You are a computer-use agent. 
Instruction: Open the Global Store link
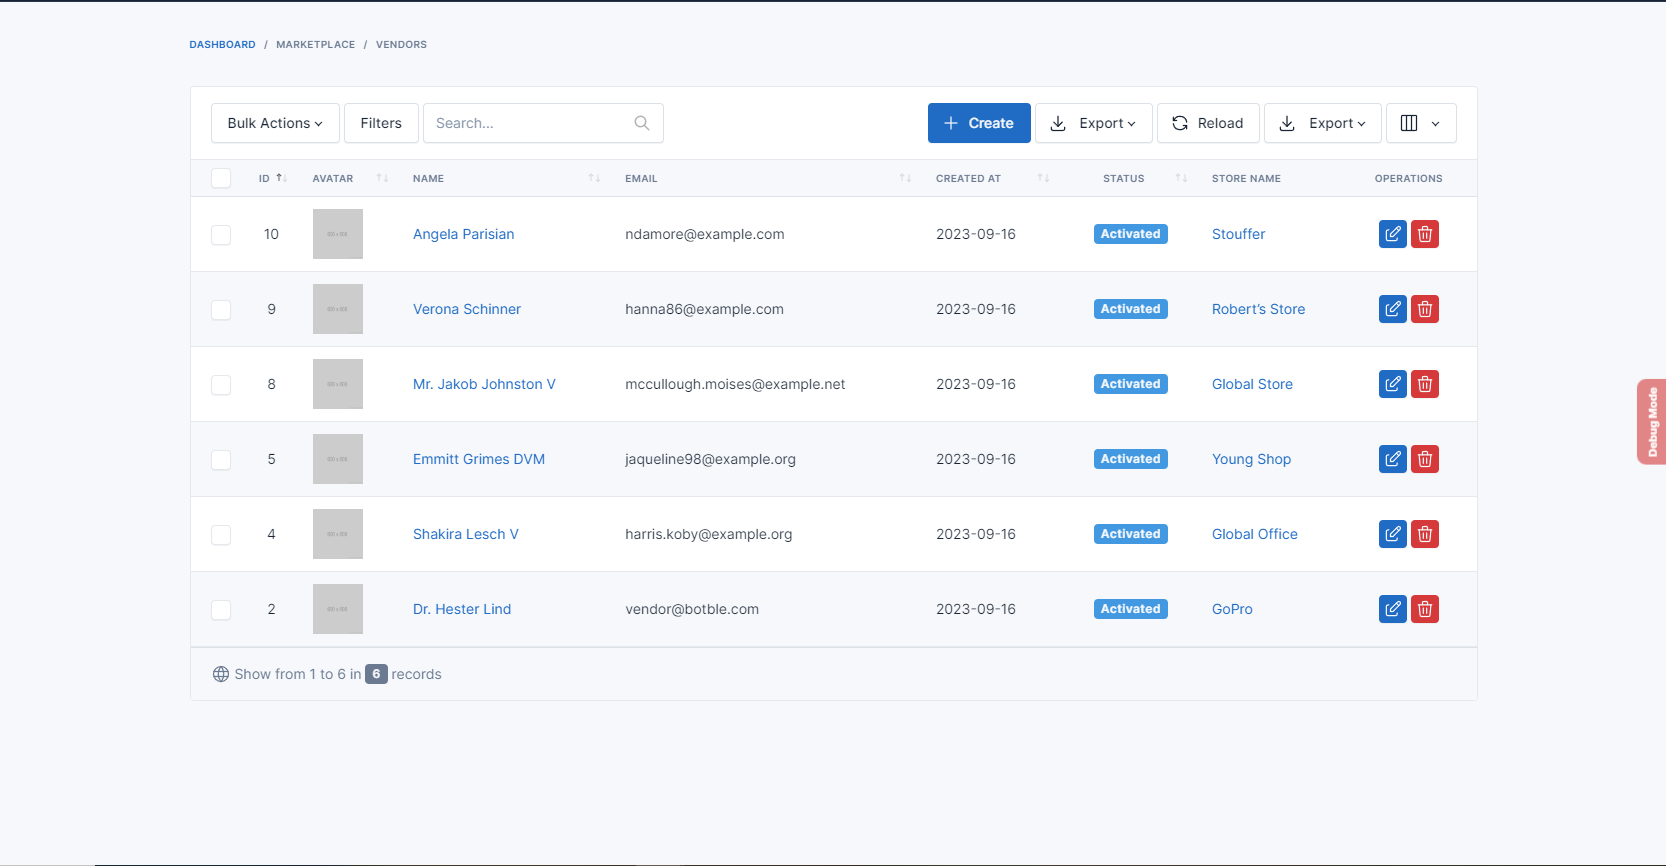click(x=1252, y=384)
